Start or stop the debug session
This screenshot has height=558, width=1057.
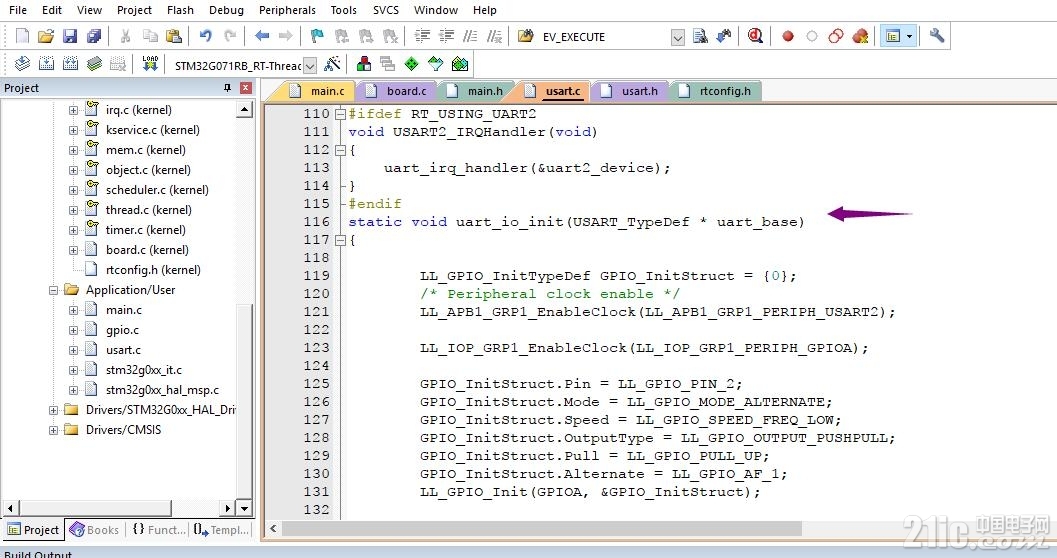tap(755, 36)
